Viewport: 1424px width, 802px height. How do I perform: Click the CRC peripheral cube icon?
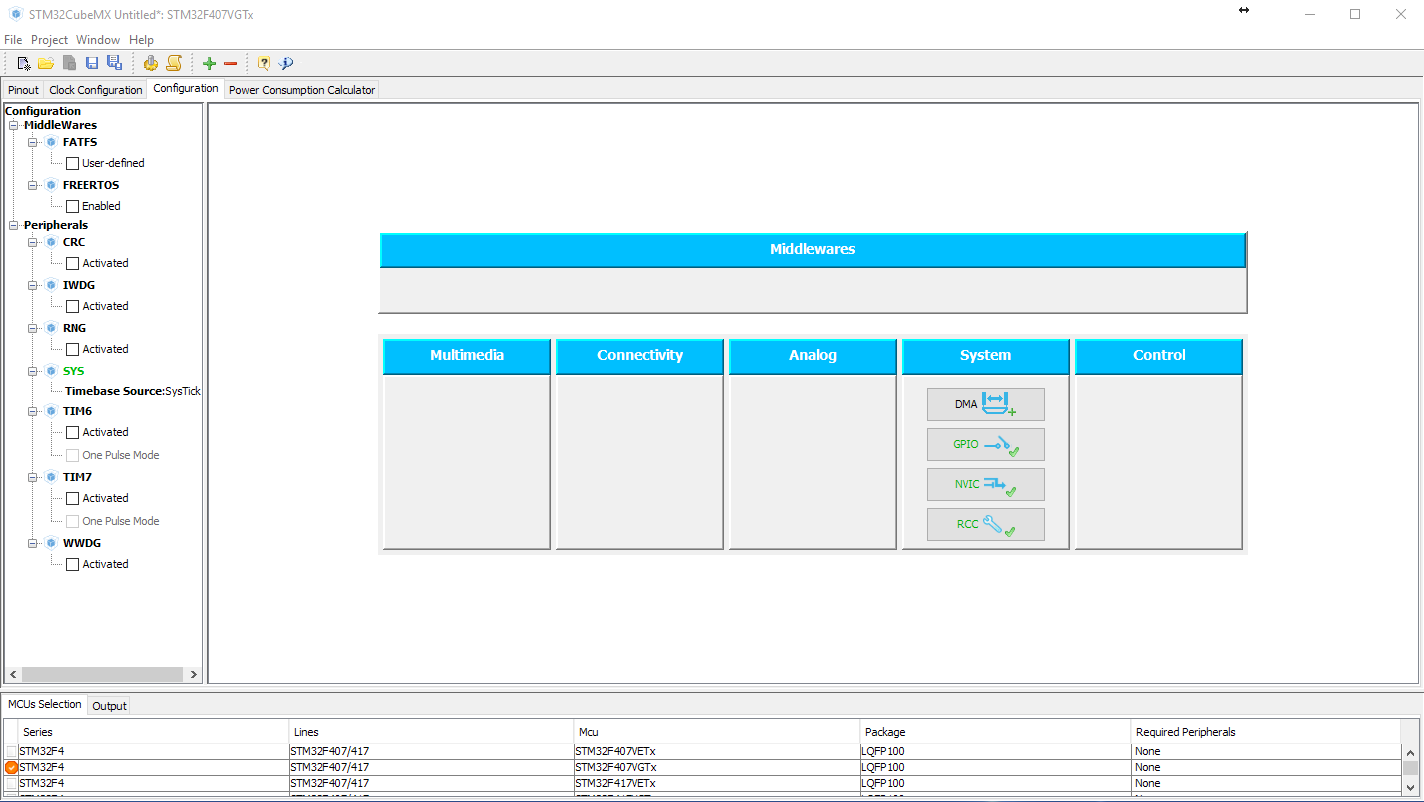pyautogui.click(x=51, y=242)
